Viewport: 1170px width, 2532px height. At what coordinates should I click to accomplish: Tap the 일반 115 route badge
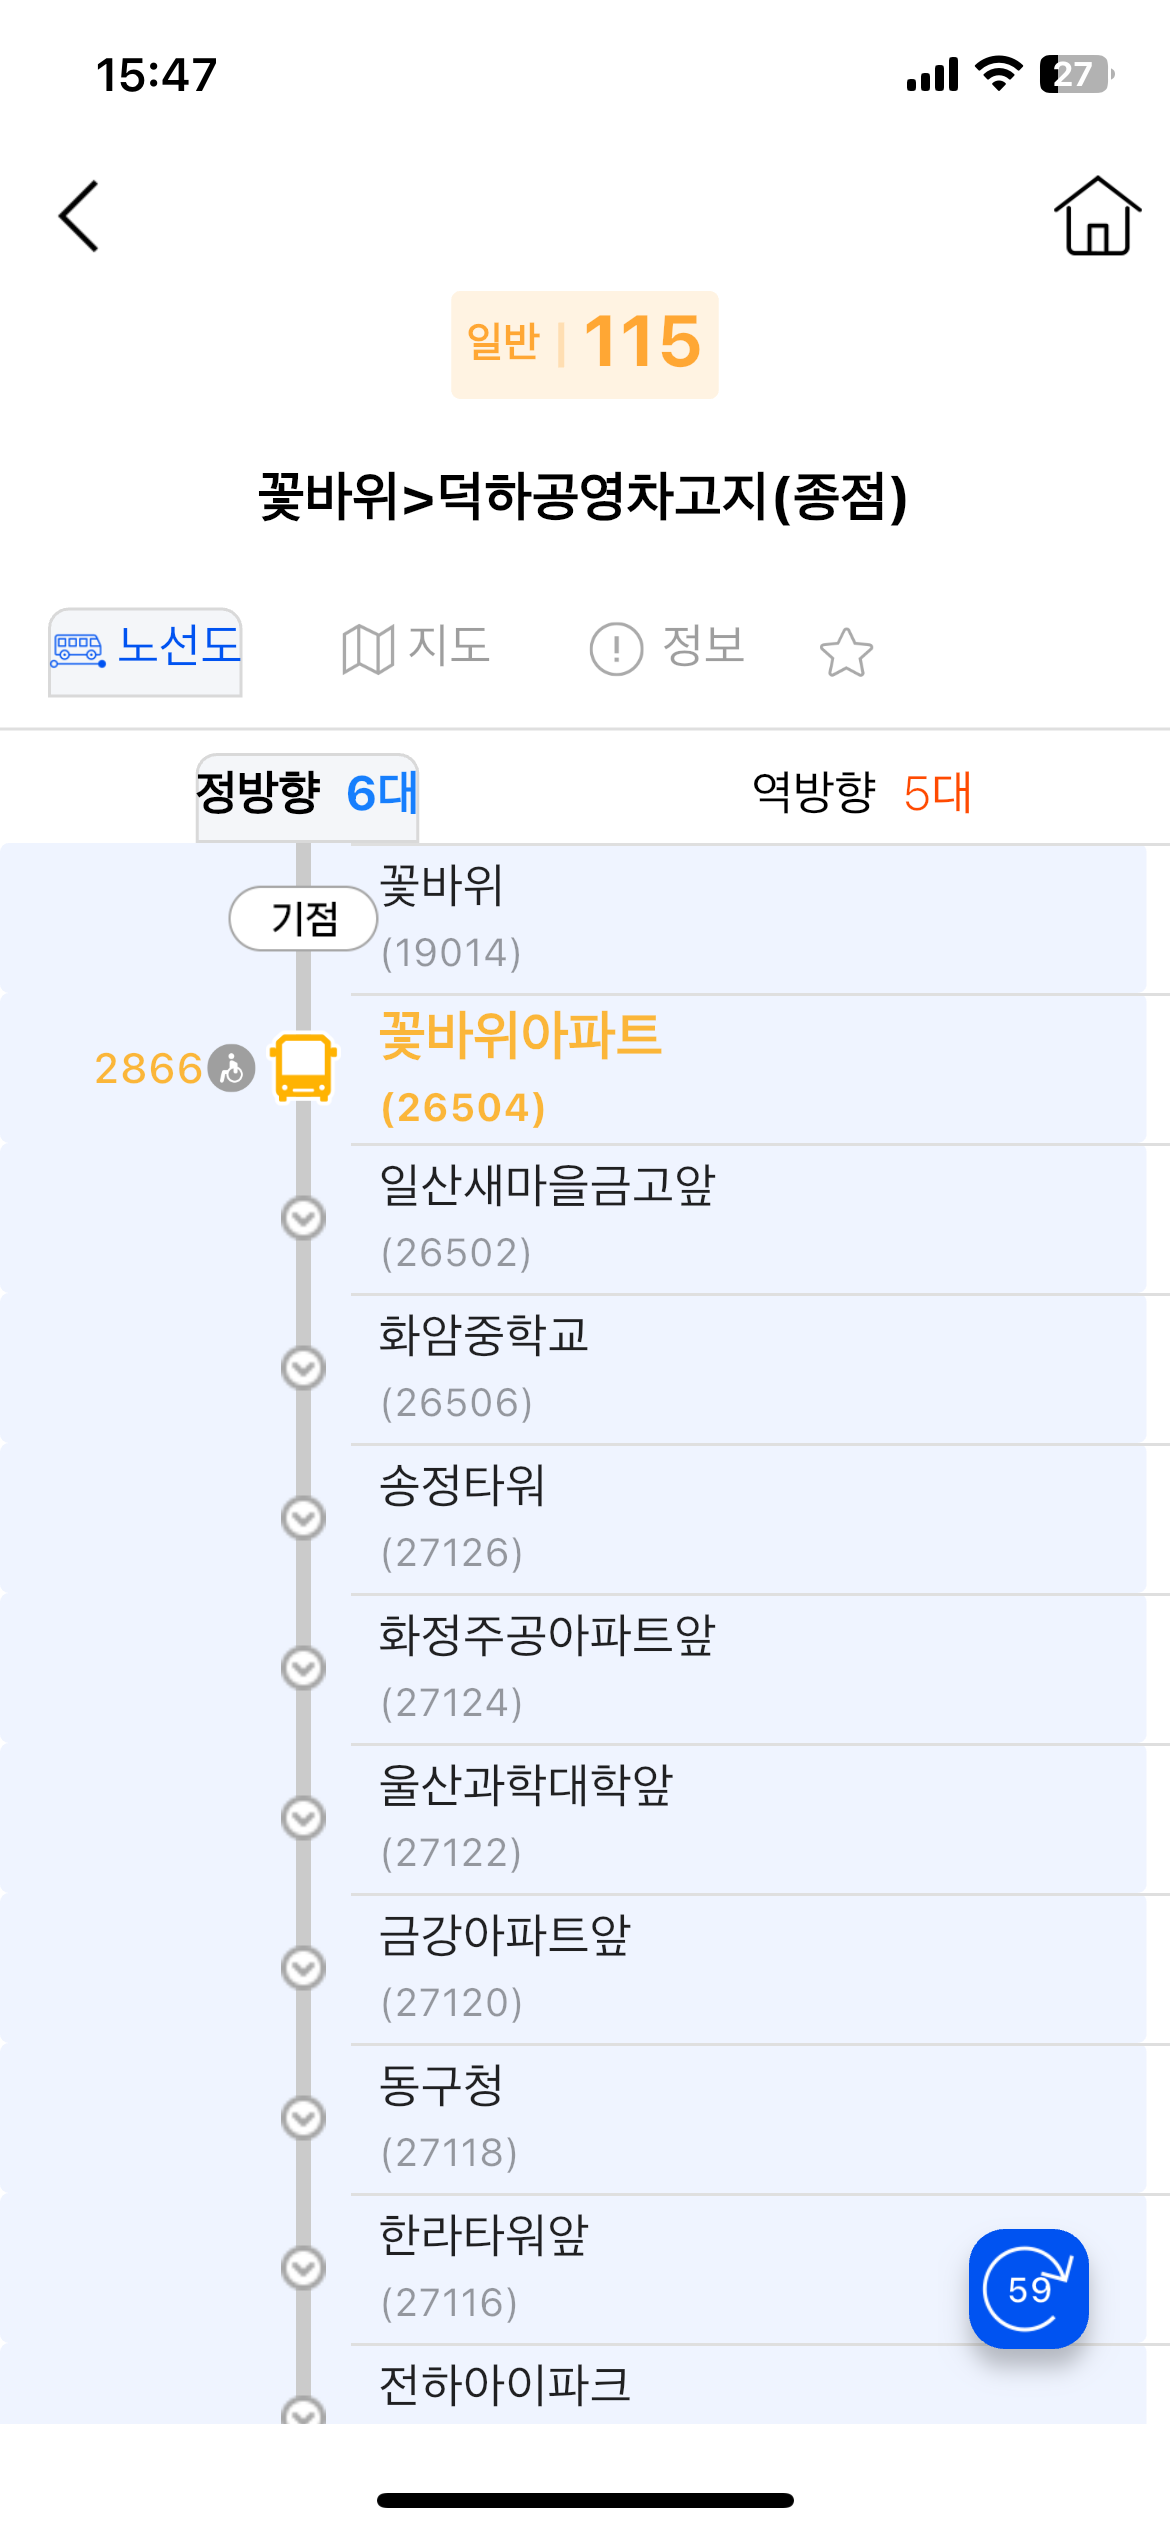585,344
